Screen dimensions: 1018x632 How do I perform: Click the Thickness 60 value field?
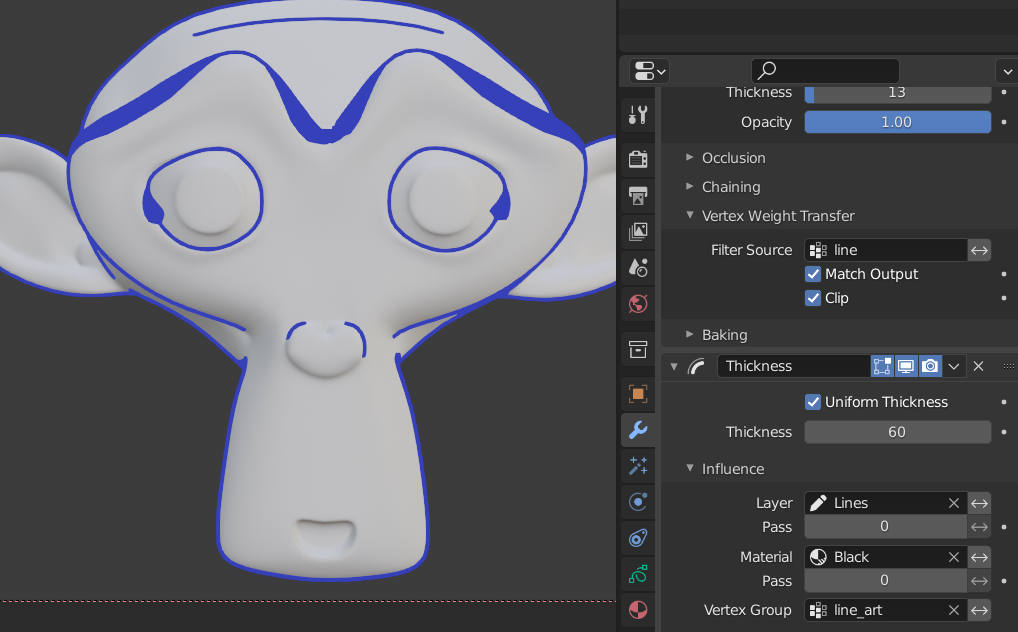(x=898, y=432)
